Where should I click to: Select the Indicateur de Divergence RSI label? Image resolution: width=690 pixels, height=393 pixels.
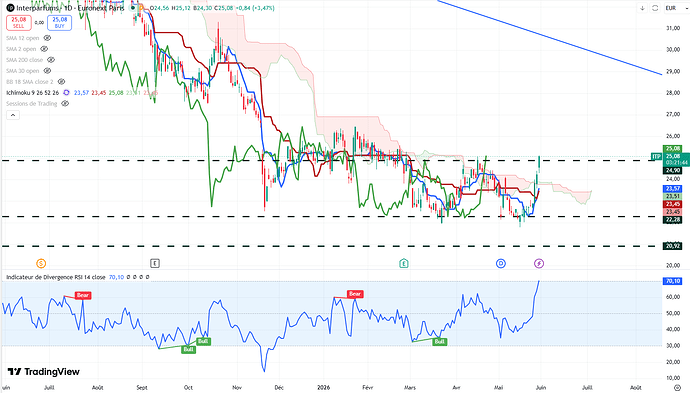(55, 277)
